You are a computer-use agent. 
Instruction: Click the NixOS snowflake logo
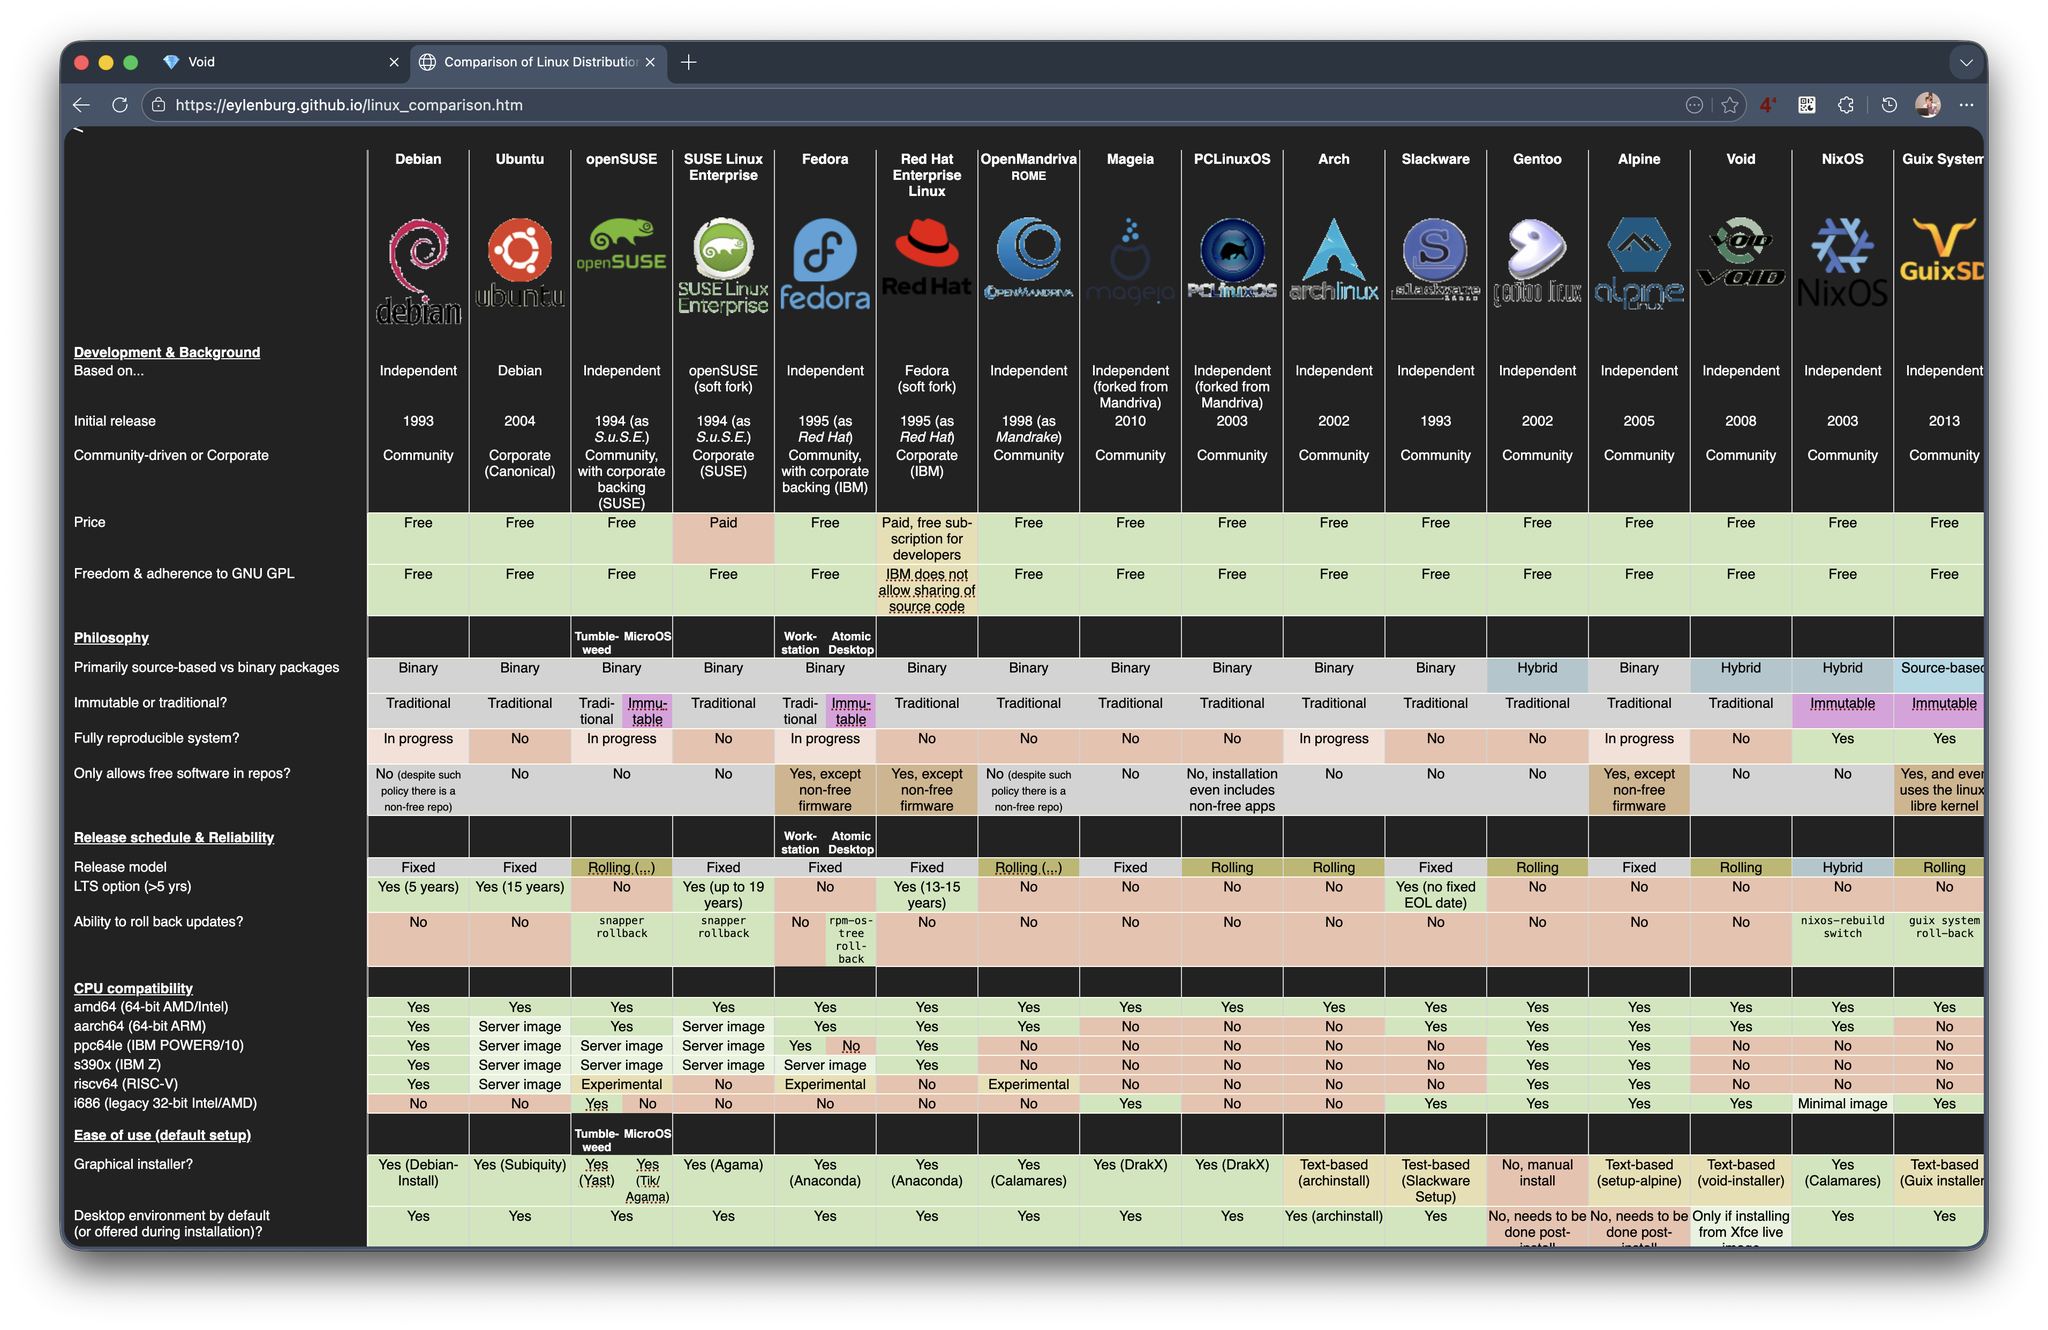coord(1842,262)
